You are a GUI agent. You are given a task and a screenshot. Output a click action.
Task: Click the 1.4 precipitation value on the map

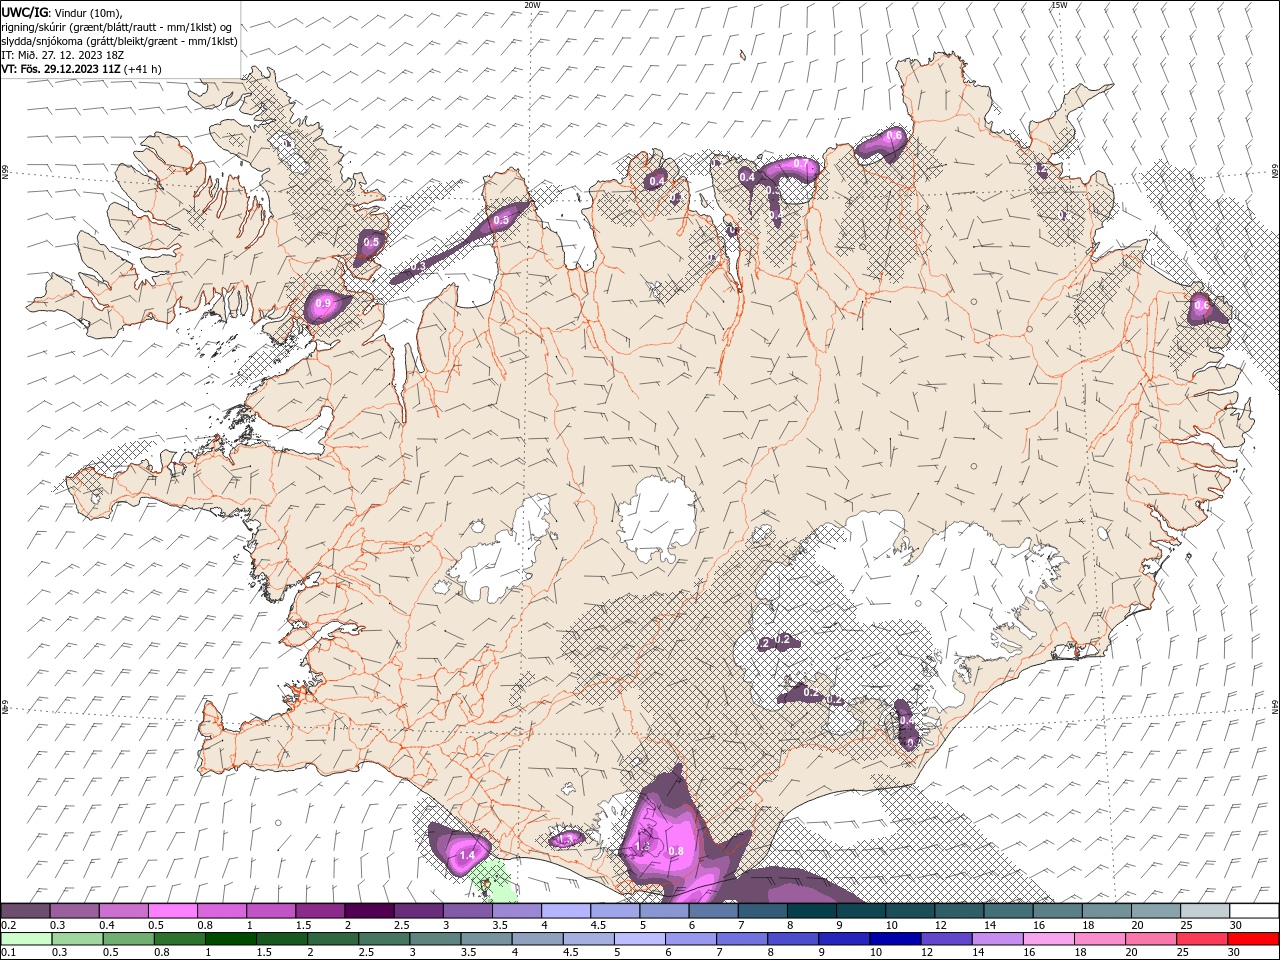tap(467, 856)
